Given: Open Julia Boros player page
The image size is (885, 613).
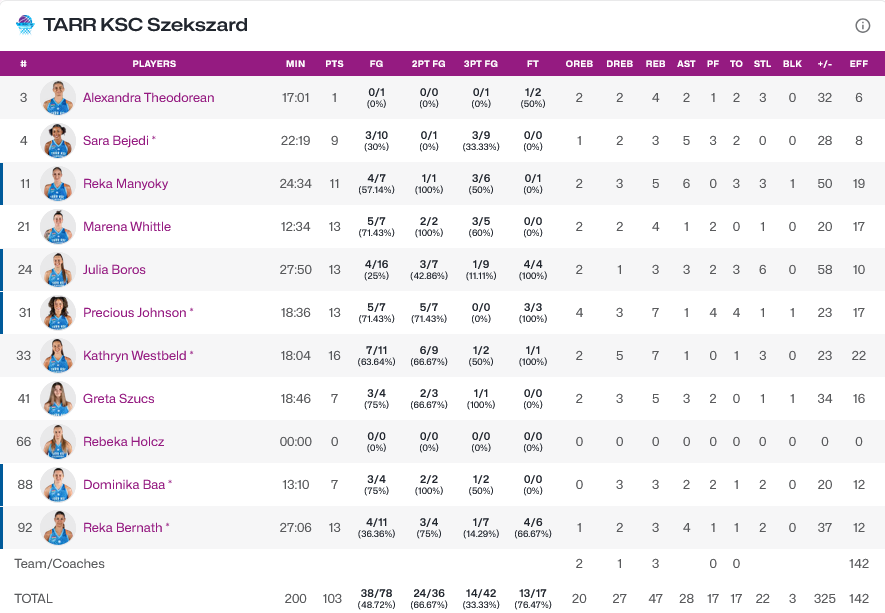Looking at the screenshot, I should (x=114, y=270).
